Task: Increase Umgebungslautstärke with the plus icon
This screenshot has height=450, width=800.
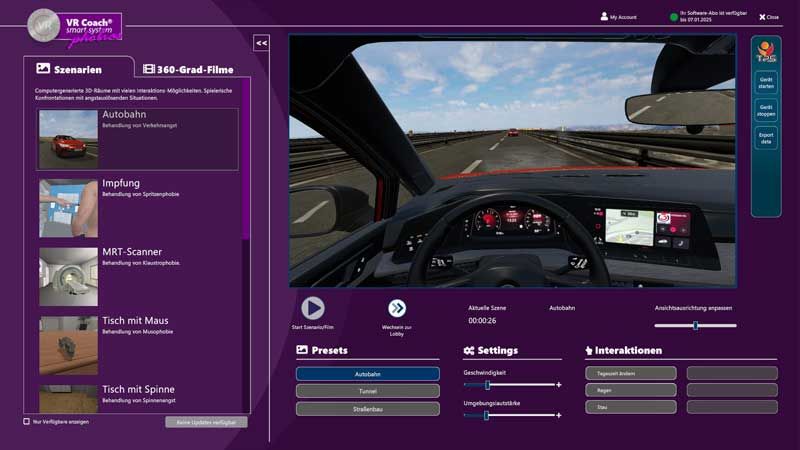Action: (x=559, y=415)
